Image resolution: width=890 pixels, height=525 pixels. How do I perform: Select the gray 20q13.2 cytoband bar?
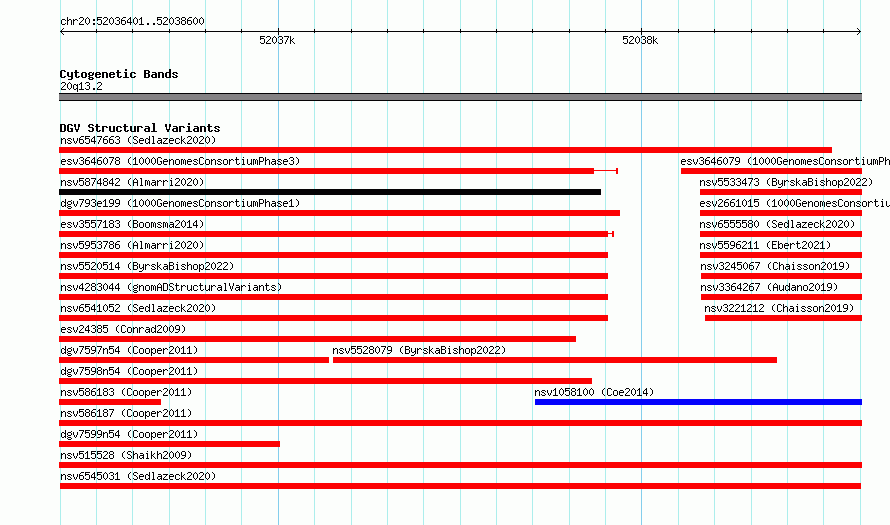point(460,97)
